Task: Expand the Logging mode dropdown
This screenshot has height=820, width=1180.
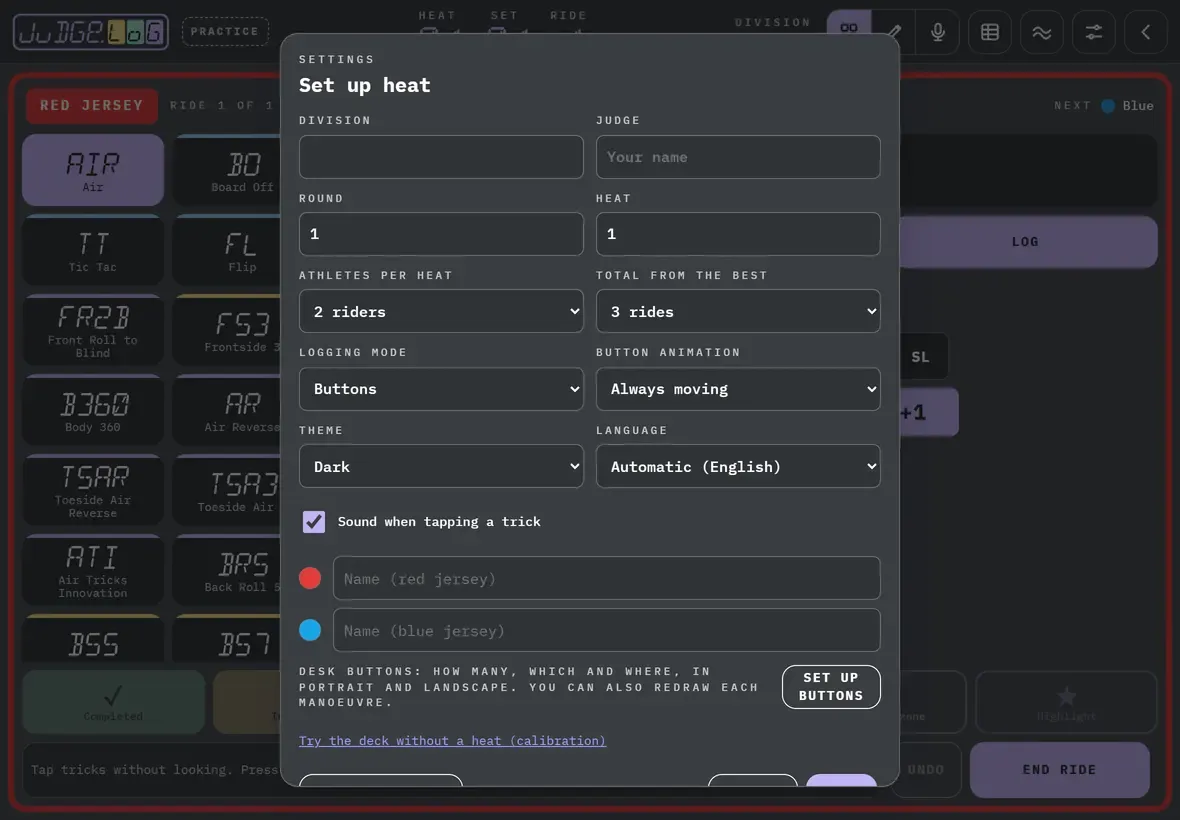Action: pos(441,389)
